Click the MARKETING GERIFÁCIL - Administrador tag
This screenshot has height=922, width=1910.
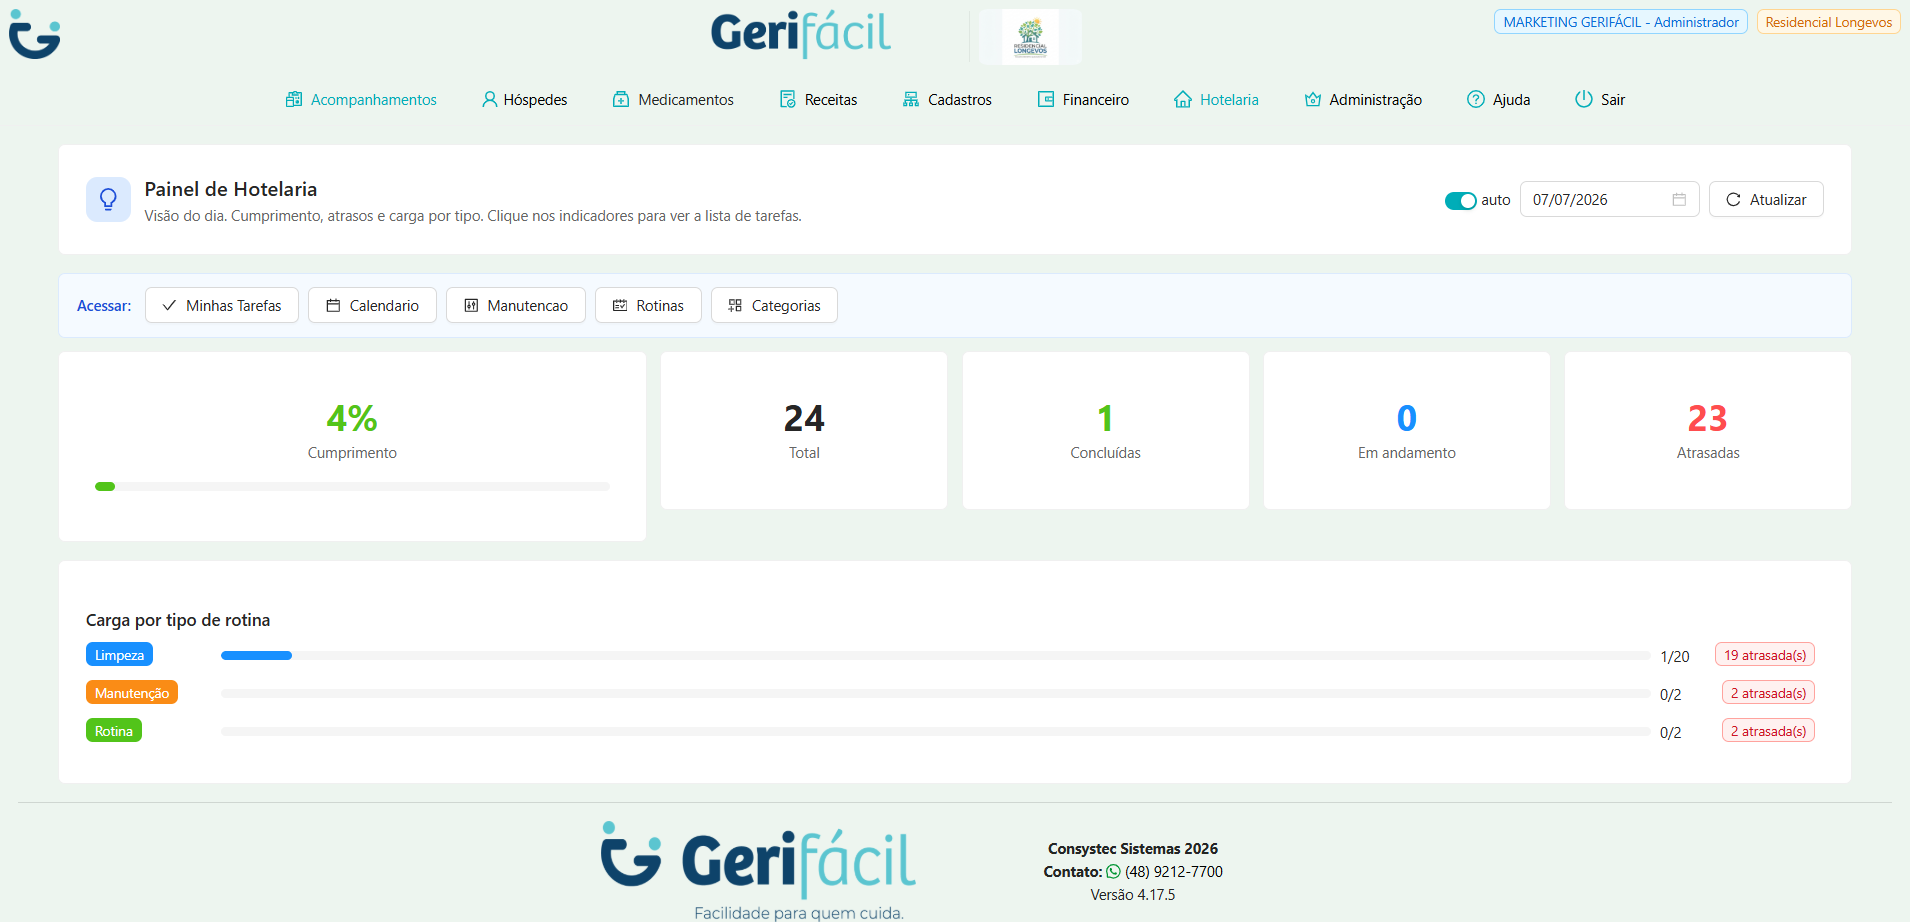(1620, 22)
